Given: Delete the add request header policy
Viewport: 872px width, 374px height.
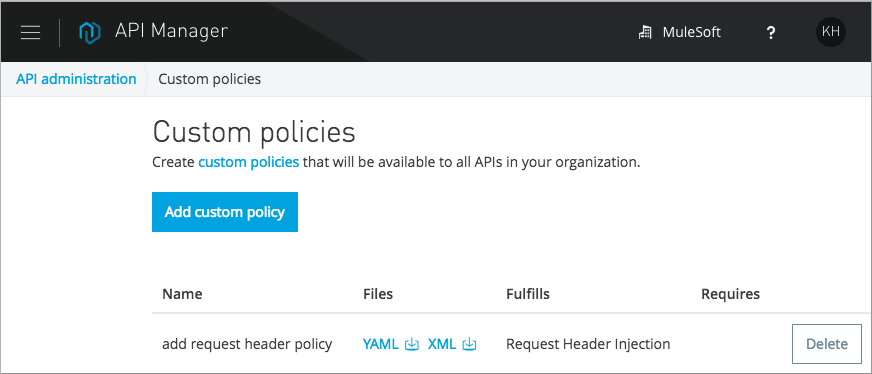Looking at the screenshot, I should (826, 344).
